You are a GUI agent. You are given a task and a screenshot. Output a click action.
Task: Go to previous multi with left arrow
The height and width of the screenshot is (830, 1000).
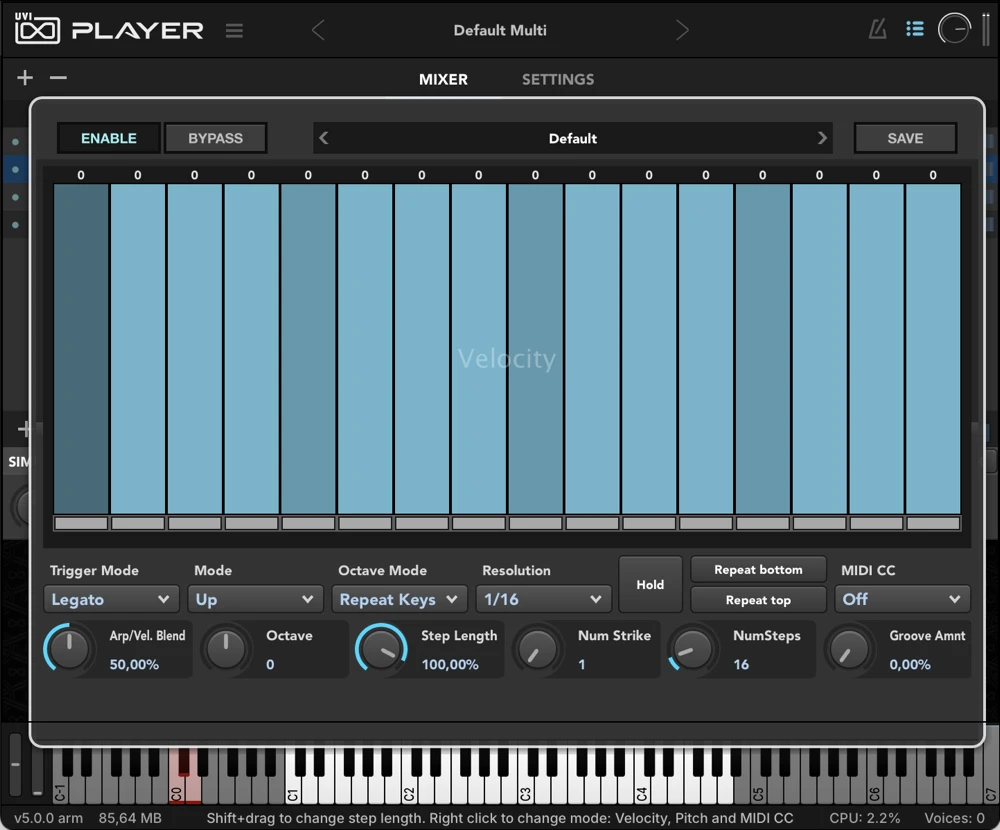click(318, 30)
